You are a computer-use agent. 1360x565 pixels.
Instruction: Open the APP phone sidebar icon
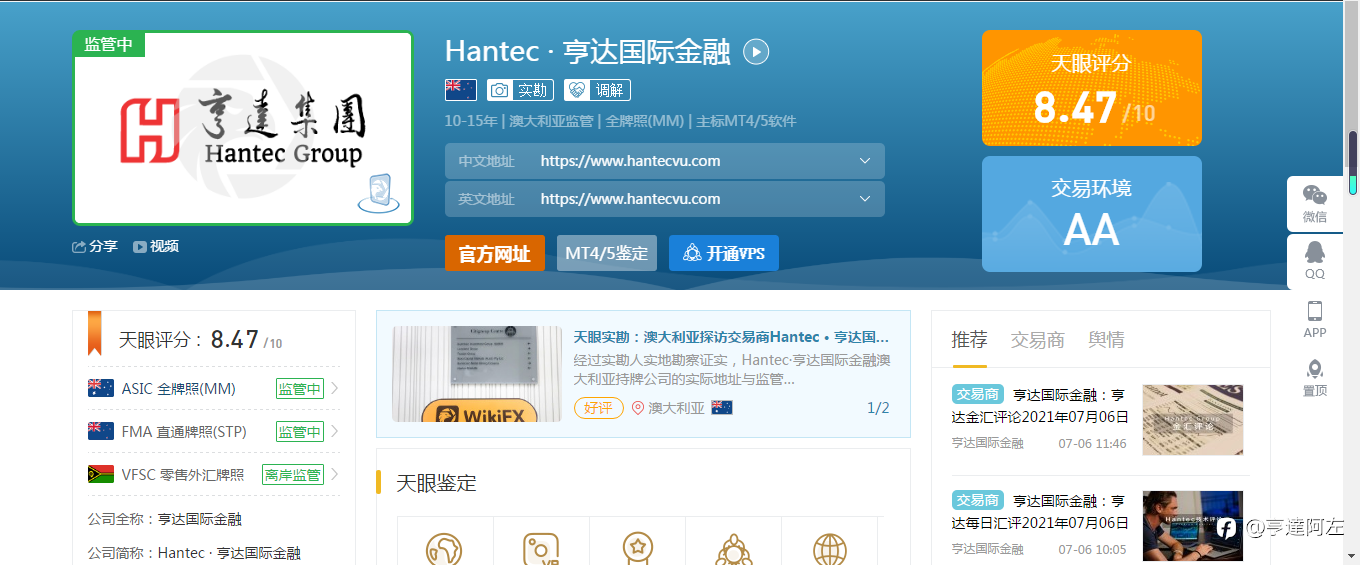tap(1315, 311)
